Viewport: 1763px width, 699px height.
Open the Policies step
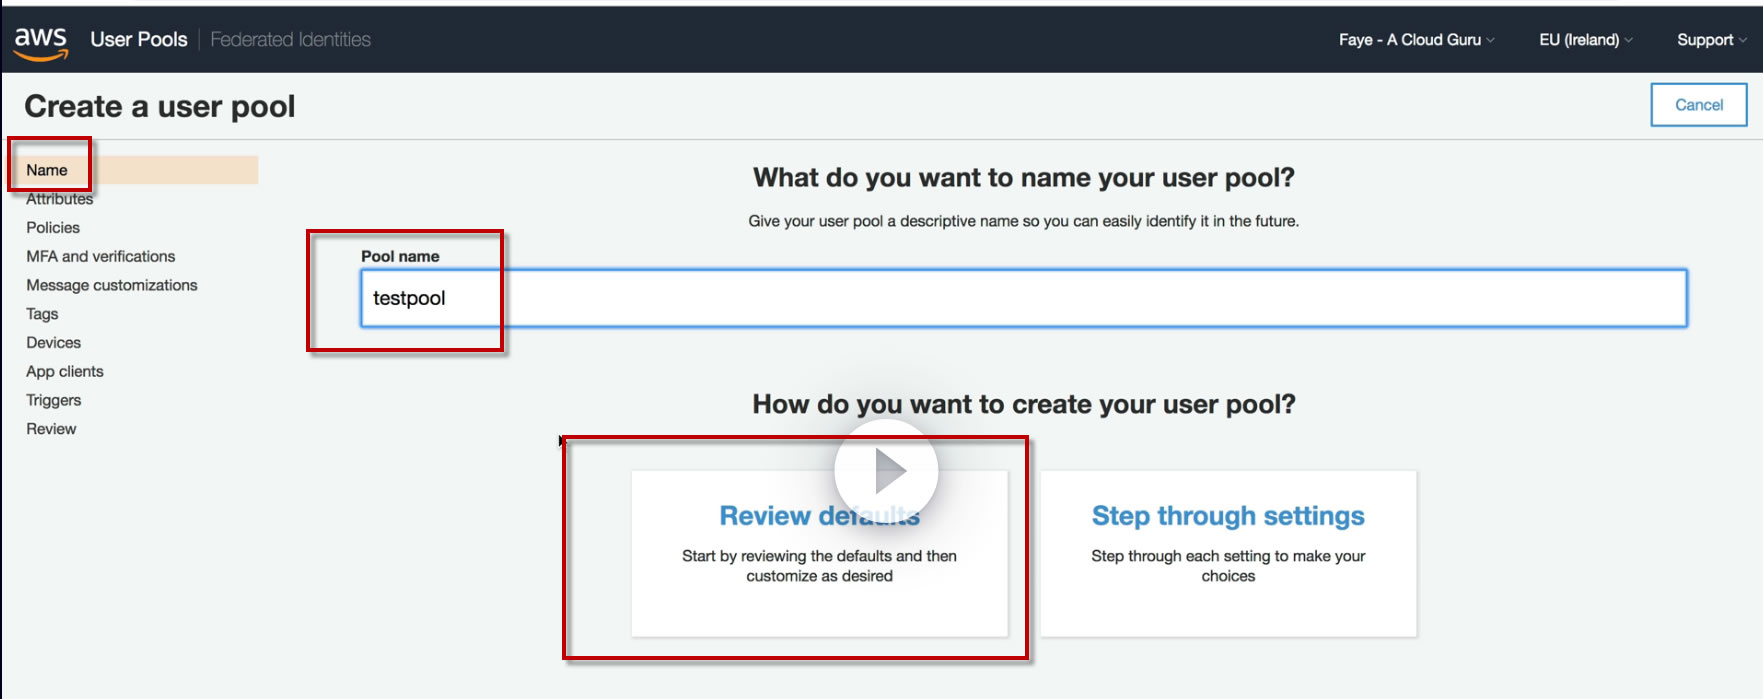[x=53, y=228]
